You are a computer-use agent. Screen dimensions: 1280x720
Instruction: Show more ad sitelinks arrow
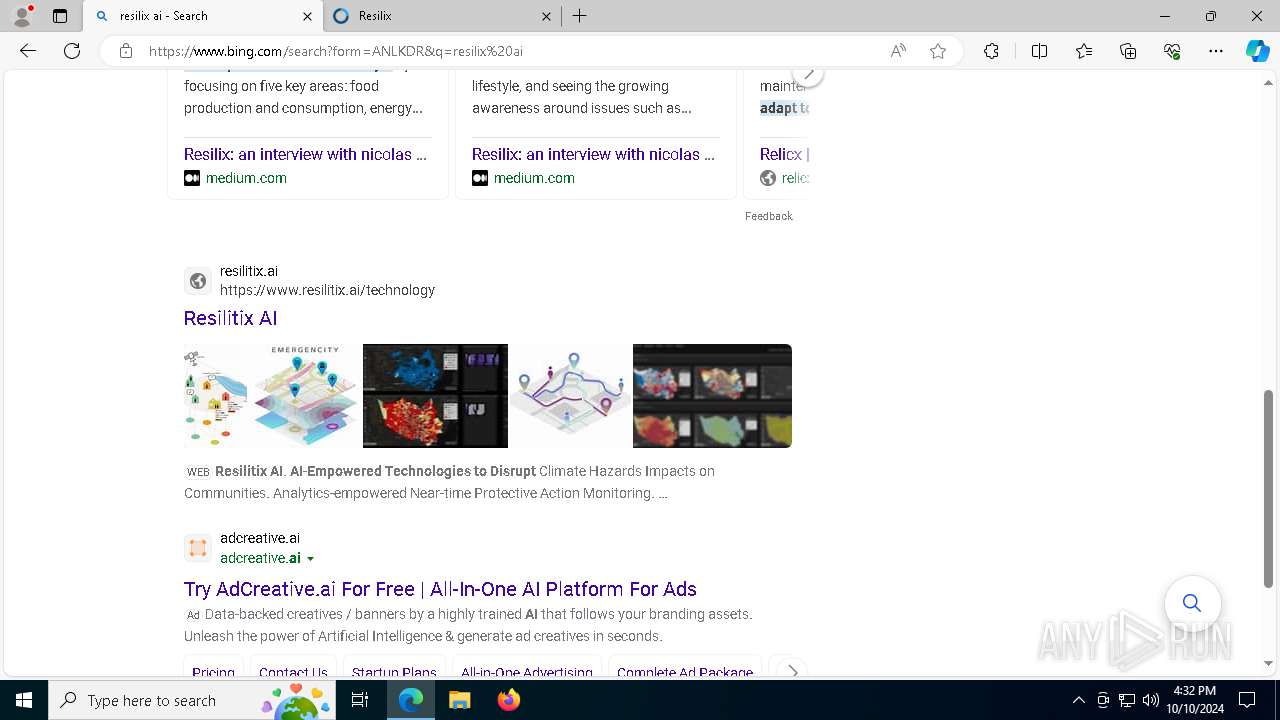click(792, 671)
